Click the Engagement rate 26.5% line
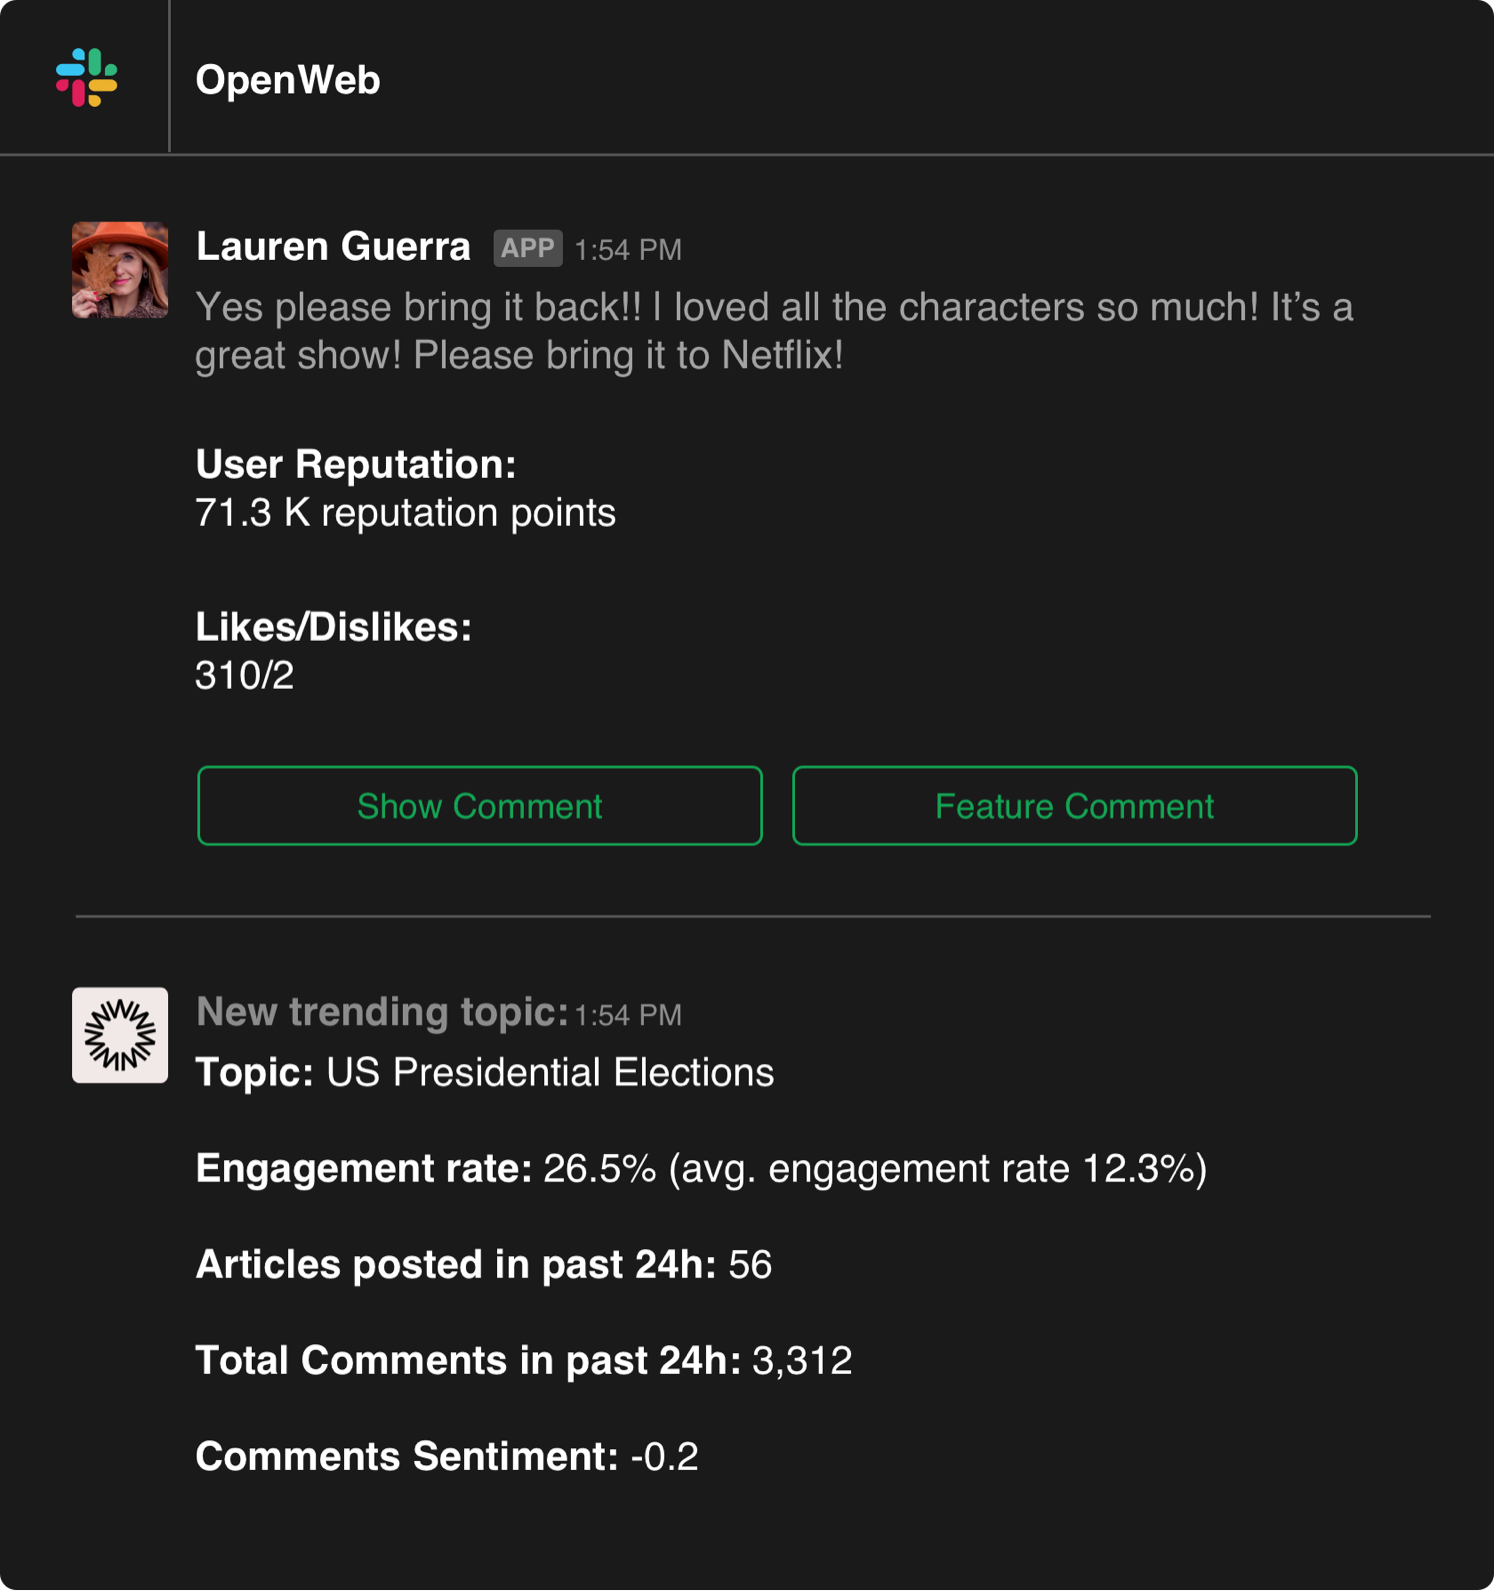 pos(700,1168)
